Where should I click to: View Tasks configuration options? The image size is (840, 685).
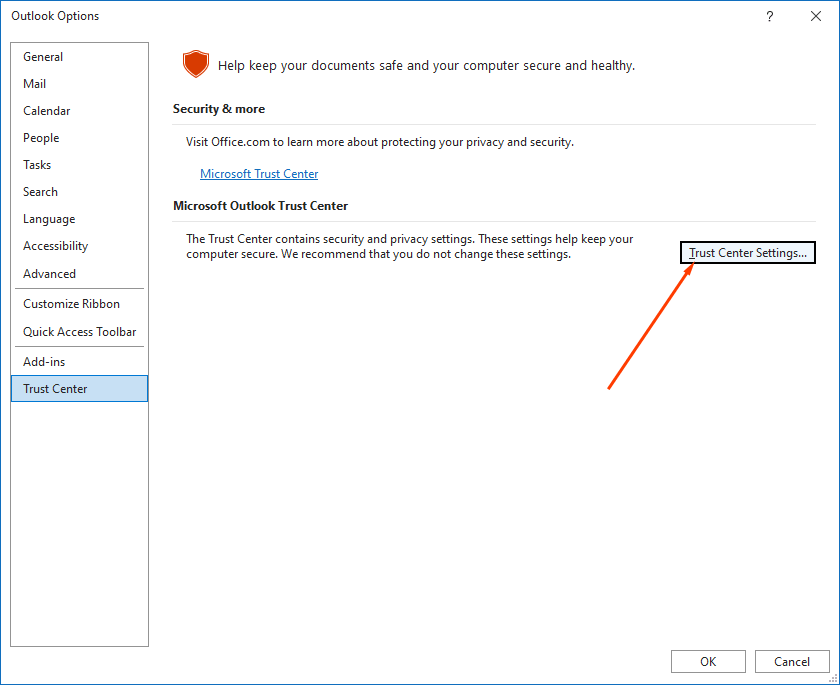point(37,164)
